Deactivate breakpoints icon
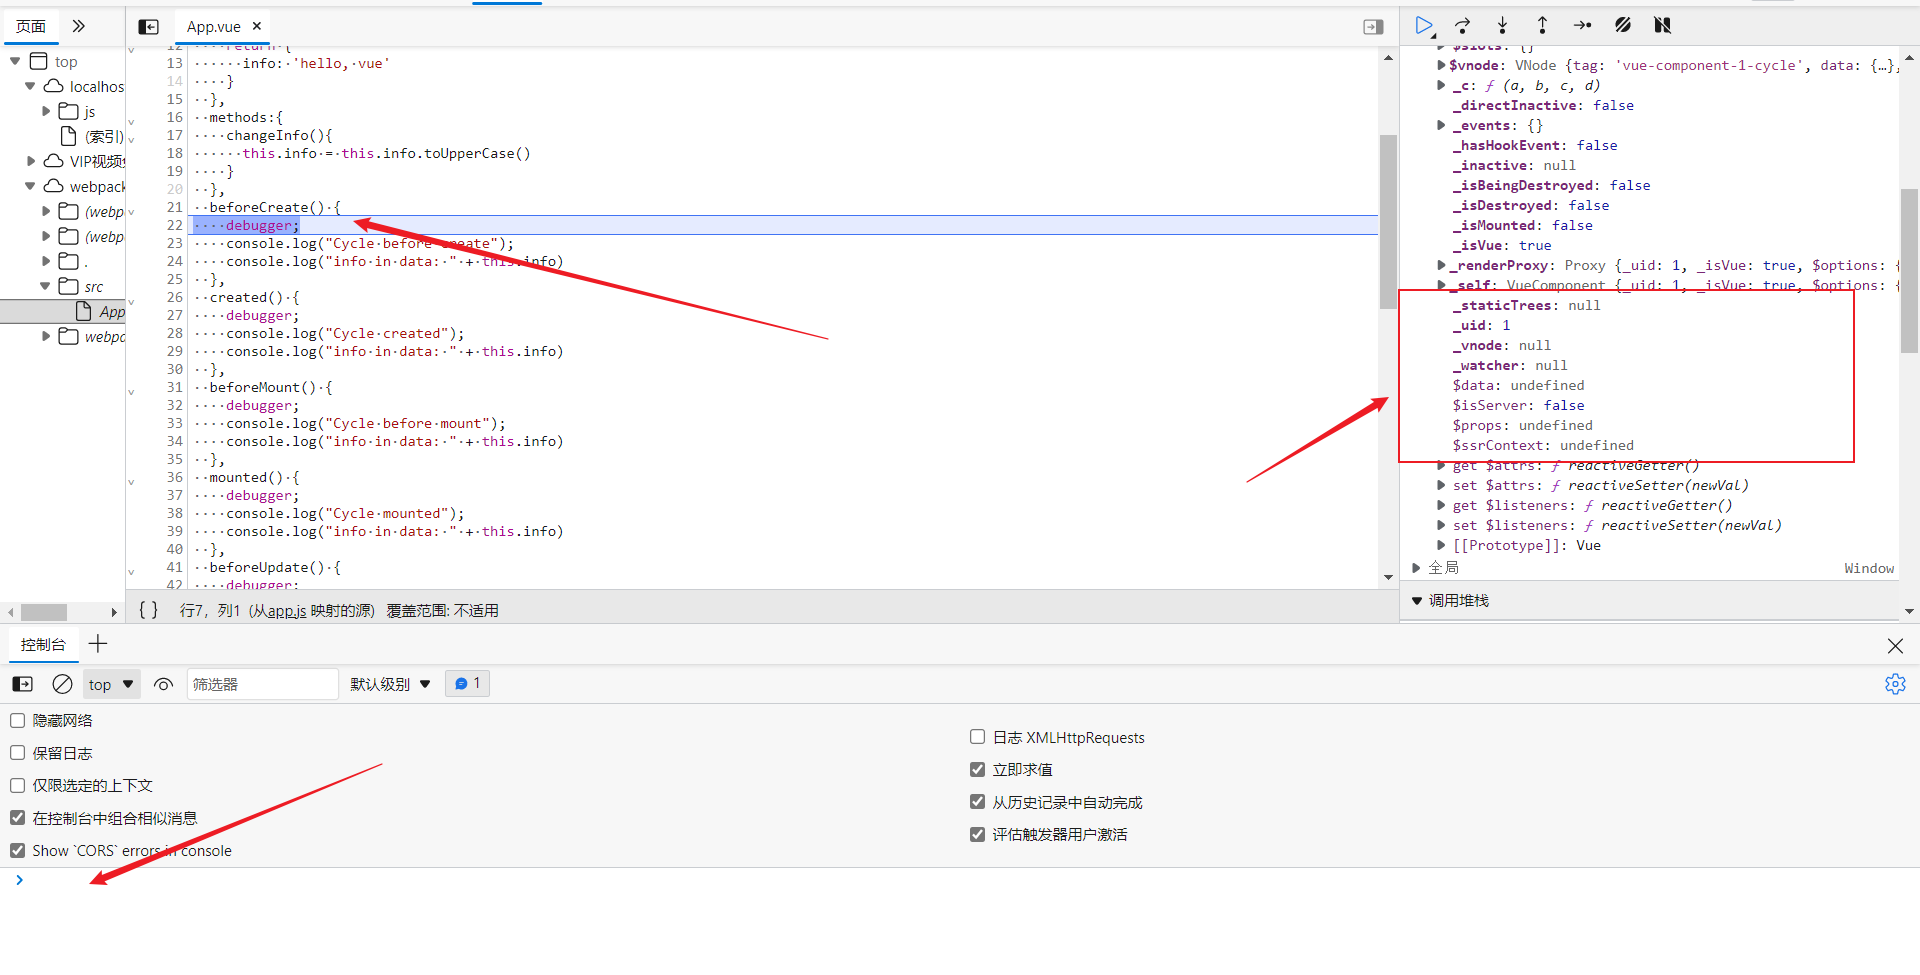Image resolution: width=1920 pixels, height=975 pixels. tap(1623, 26)
